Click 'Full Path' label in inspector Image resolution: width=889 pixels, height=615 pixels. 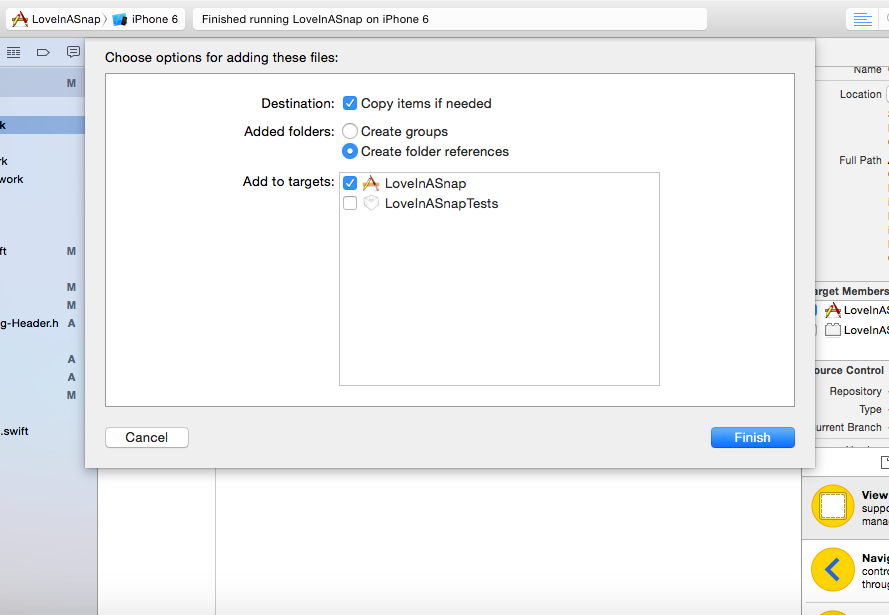(x=860, y=160)
